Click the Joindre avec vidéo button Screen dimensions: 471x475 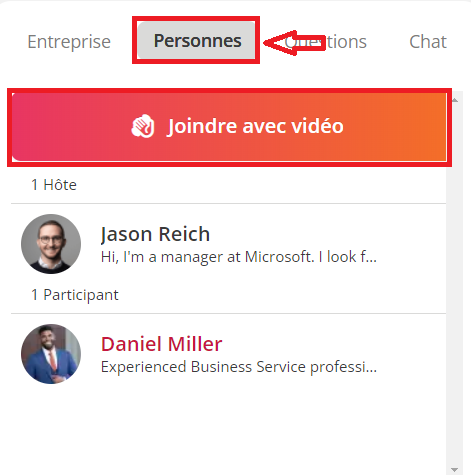pyautogui.click(x=229, y=127)
